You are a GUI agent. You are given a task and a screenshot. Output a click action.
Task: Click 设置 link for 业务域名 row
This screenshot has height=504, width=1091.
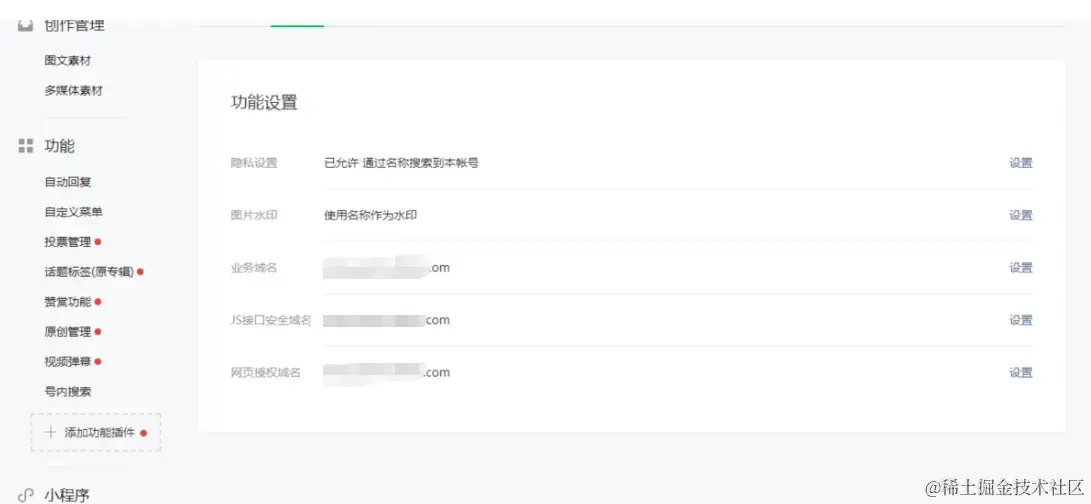(x=1021, y=268)
